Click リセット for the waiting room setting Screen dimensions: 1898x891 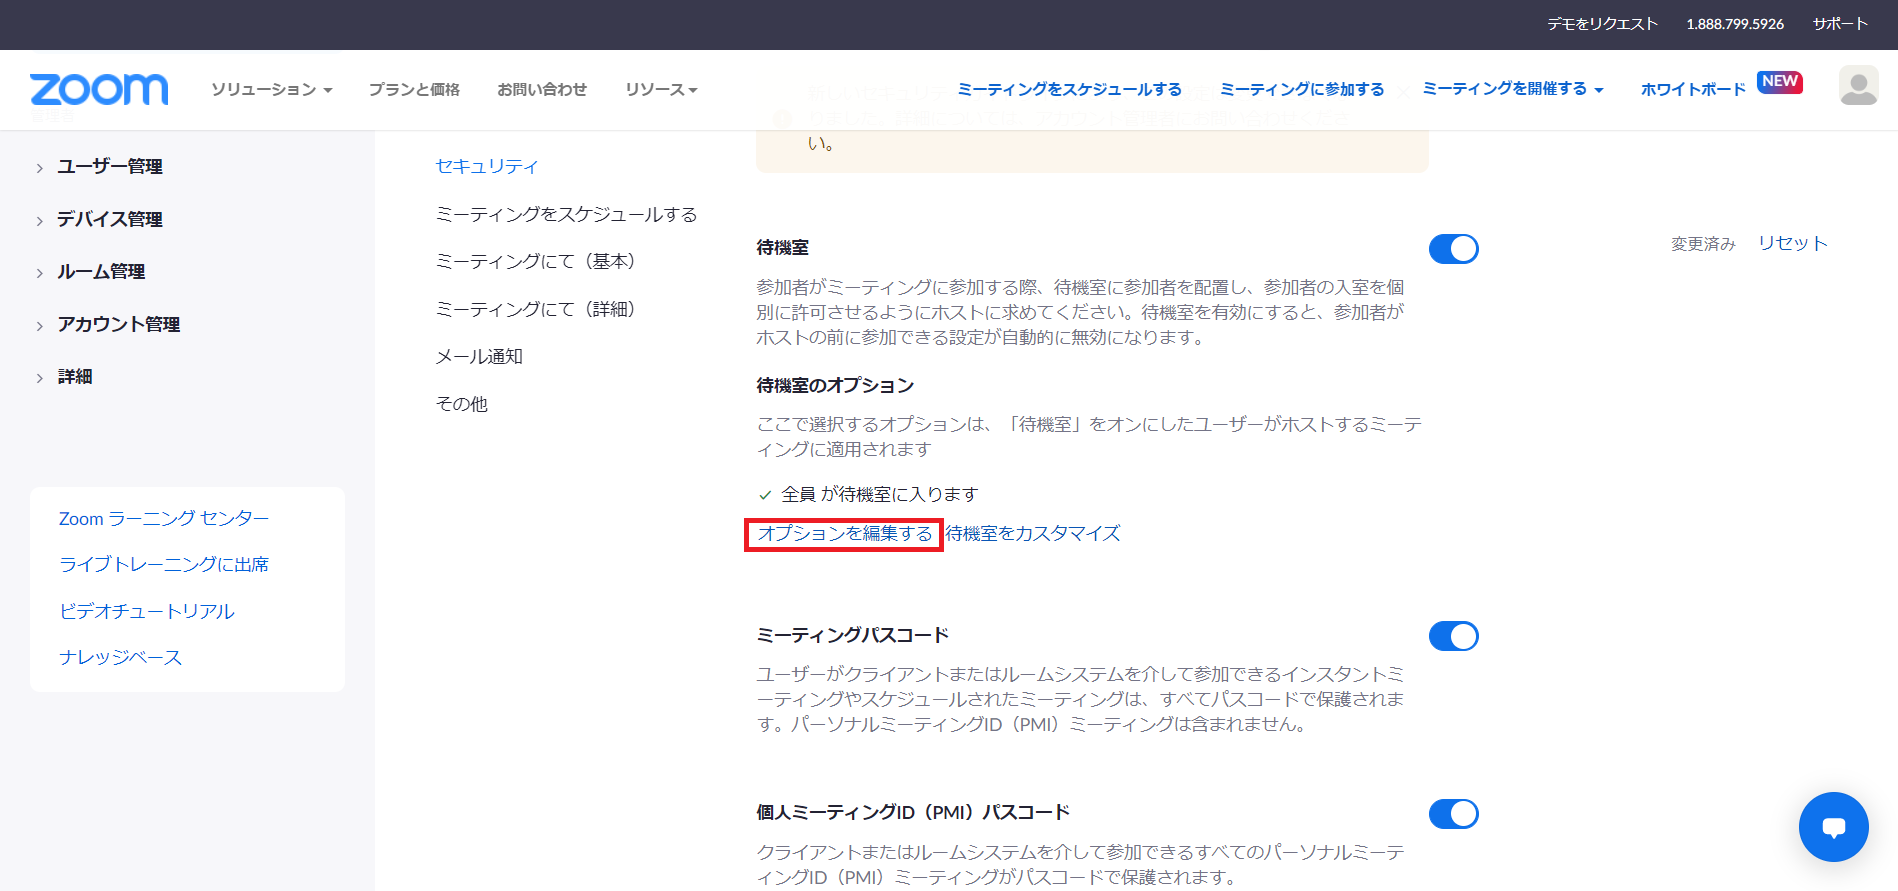(x=1792, y=243)
